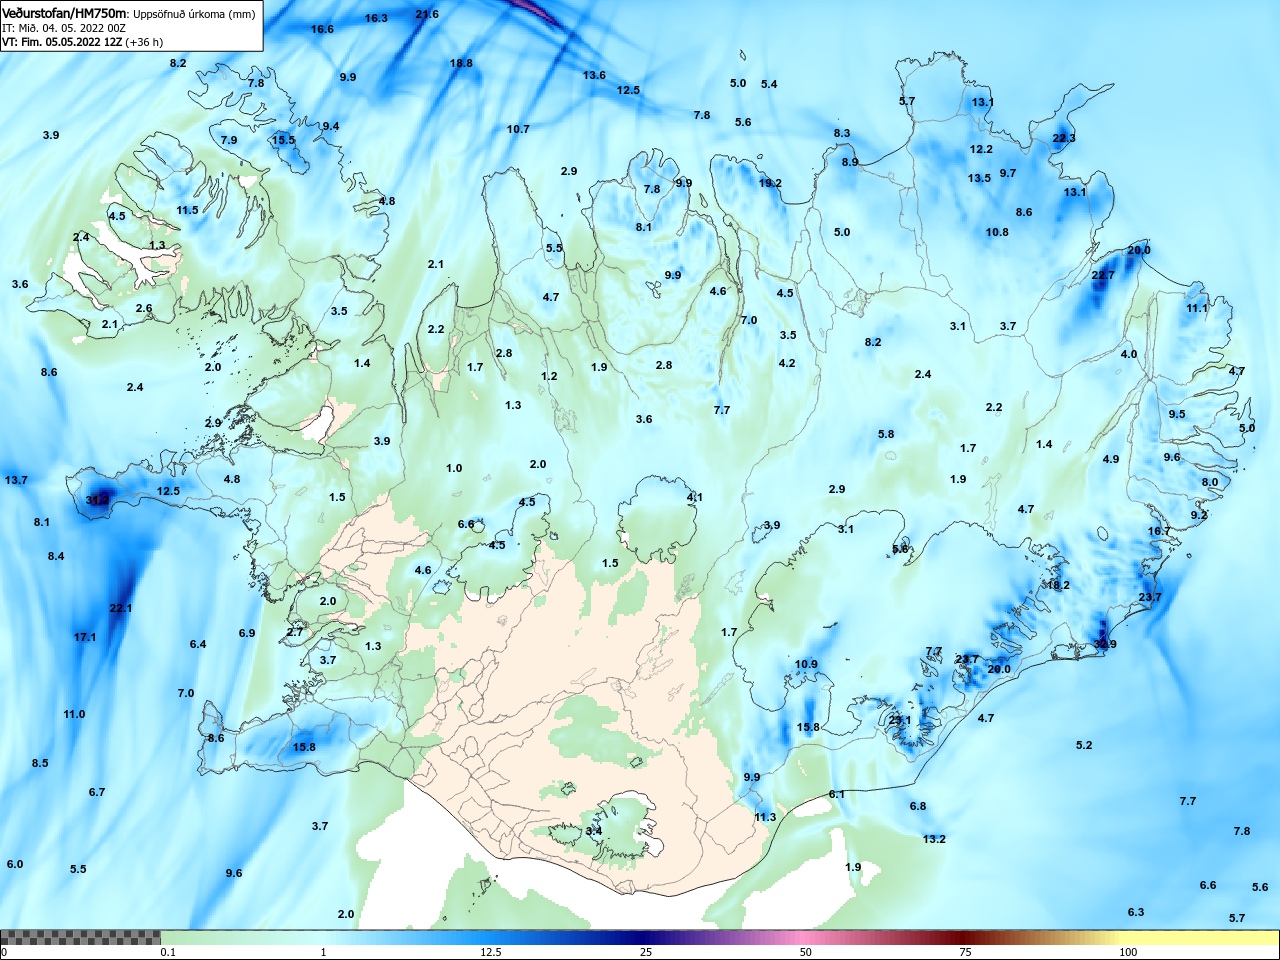Screen dimensions: 1280x960
Task: Click the 6.9 precipitation value
Action: [x=247, y=633]
